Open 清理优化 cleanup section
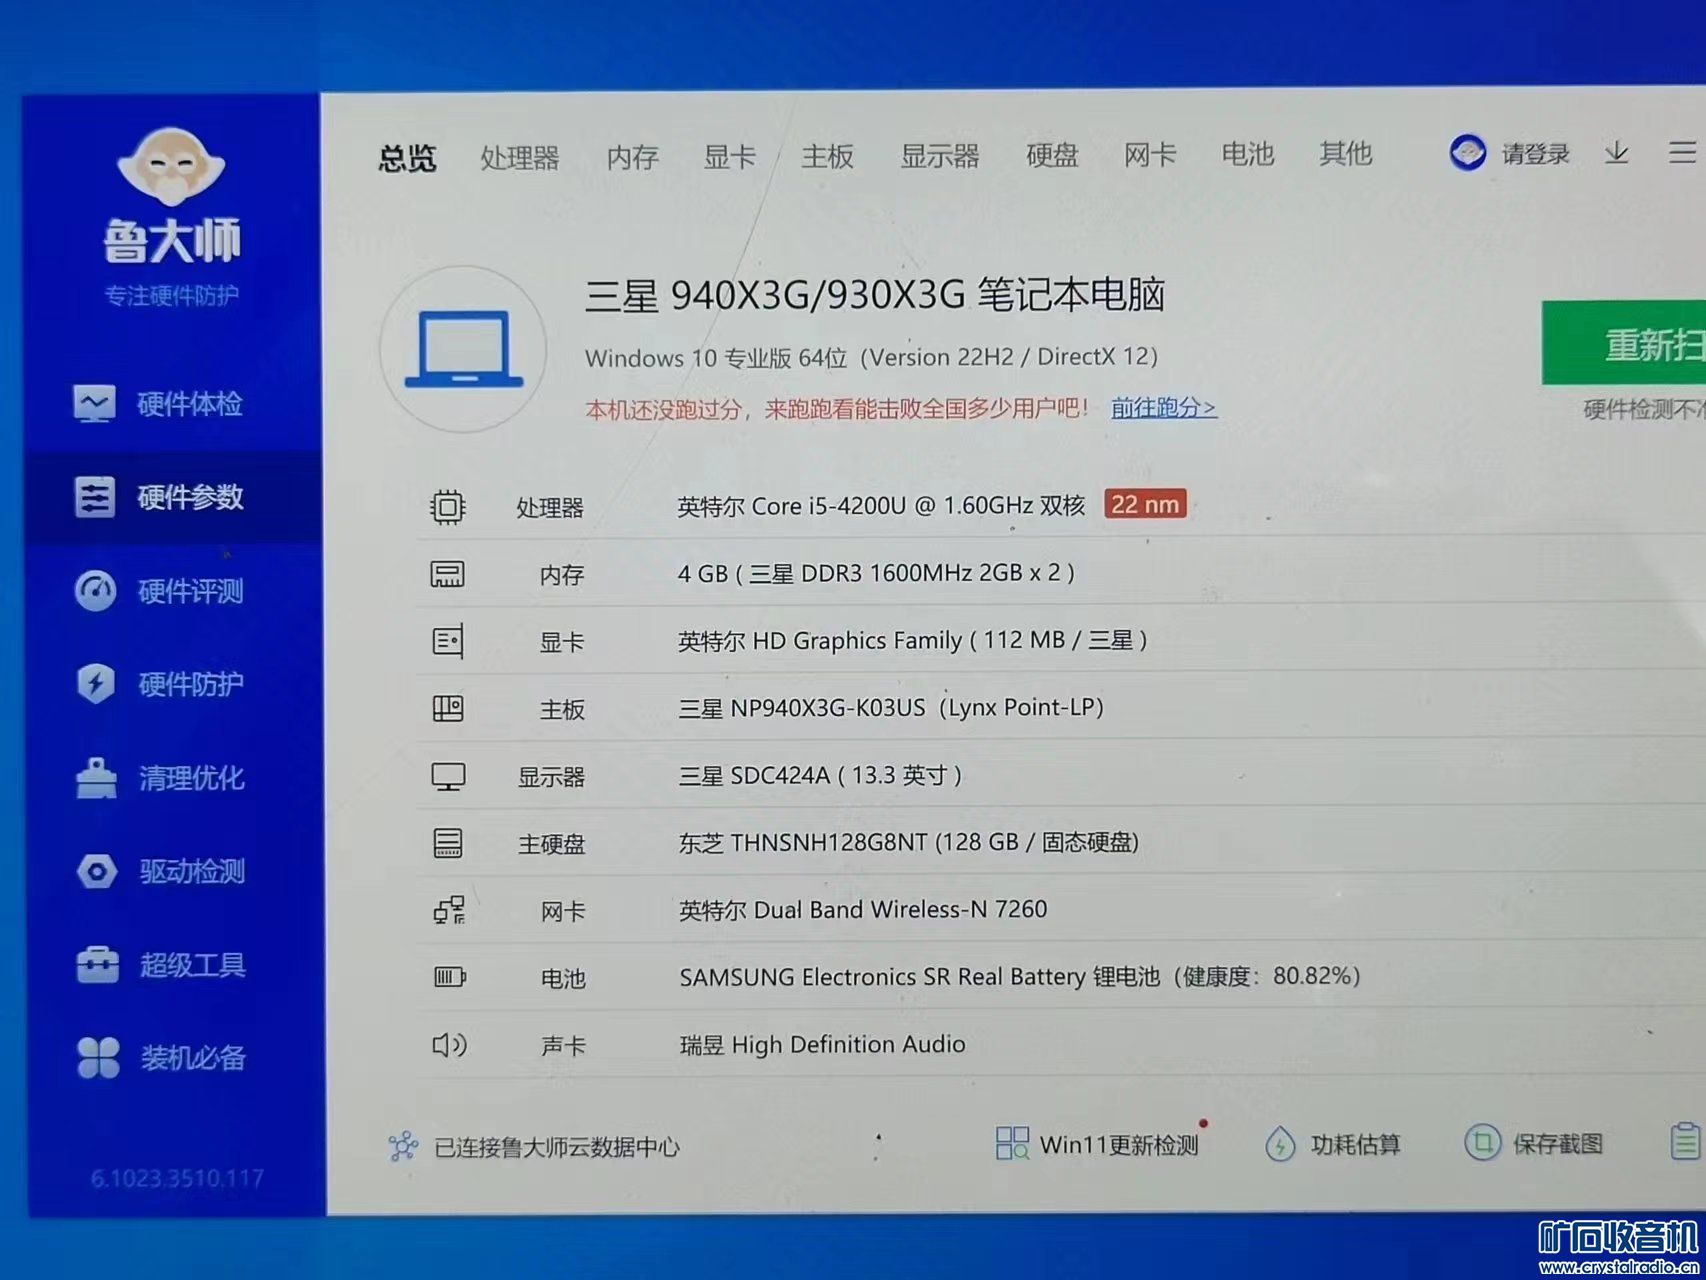This screenshot has width=1706, height=1280. pos(159,778)
